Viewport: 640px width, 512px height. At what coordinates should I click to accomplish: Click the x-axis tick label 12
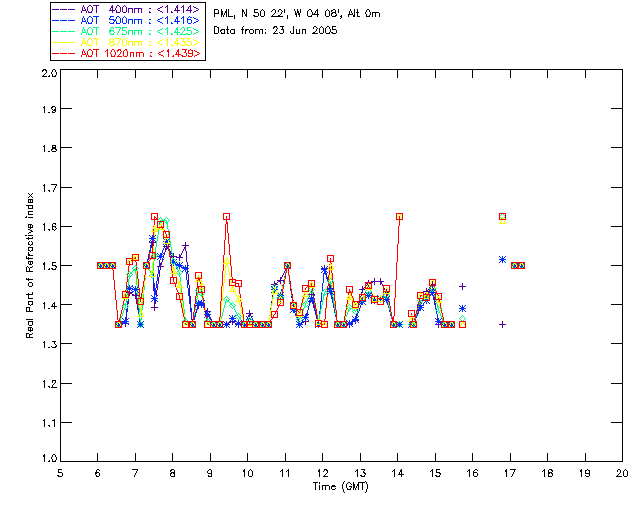coord(322,473)
